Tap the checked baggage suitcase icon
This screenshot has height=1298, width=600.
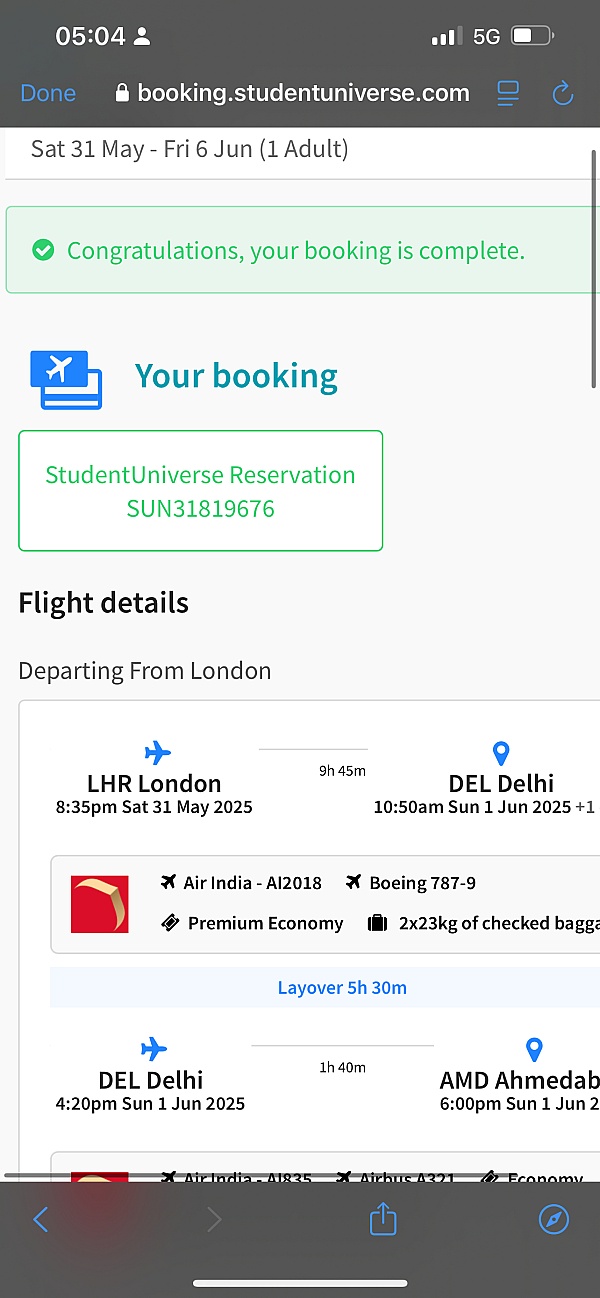[x=376, y=923]
